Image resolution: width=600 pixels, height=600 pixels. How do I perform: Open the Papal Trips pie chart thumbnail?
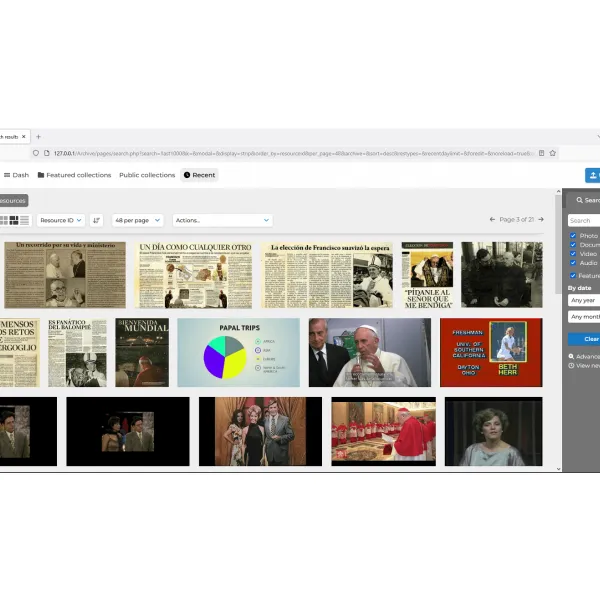[239, 352]
